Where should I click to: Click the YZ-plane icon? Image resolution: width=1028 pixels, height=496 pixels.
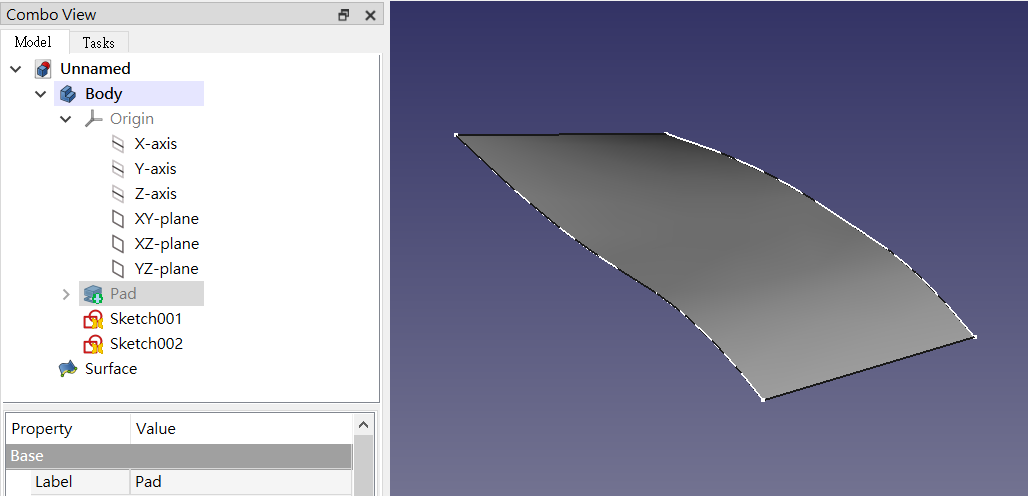[x=118, y=269]
